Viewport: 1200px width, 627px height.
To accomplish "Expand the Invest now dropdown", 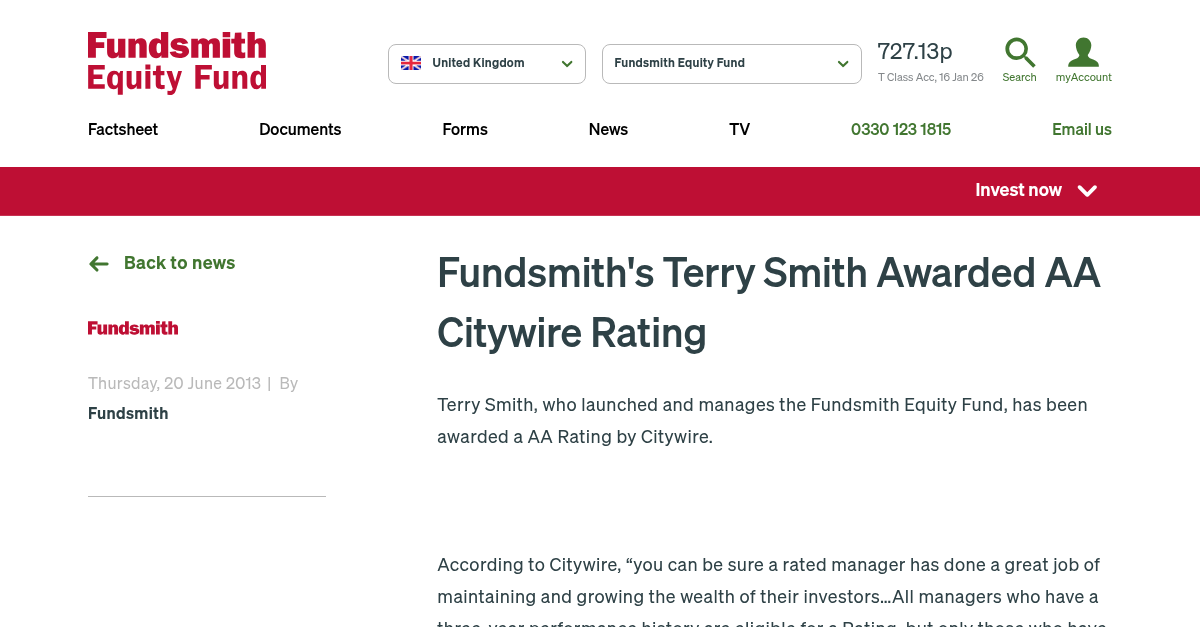I will [x=1035, y=191].
